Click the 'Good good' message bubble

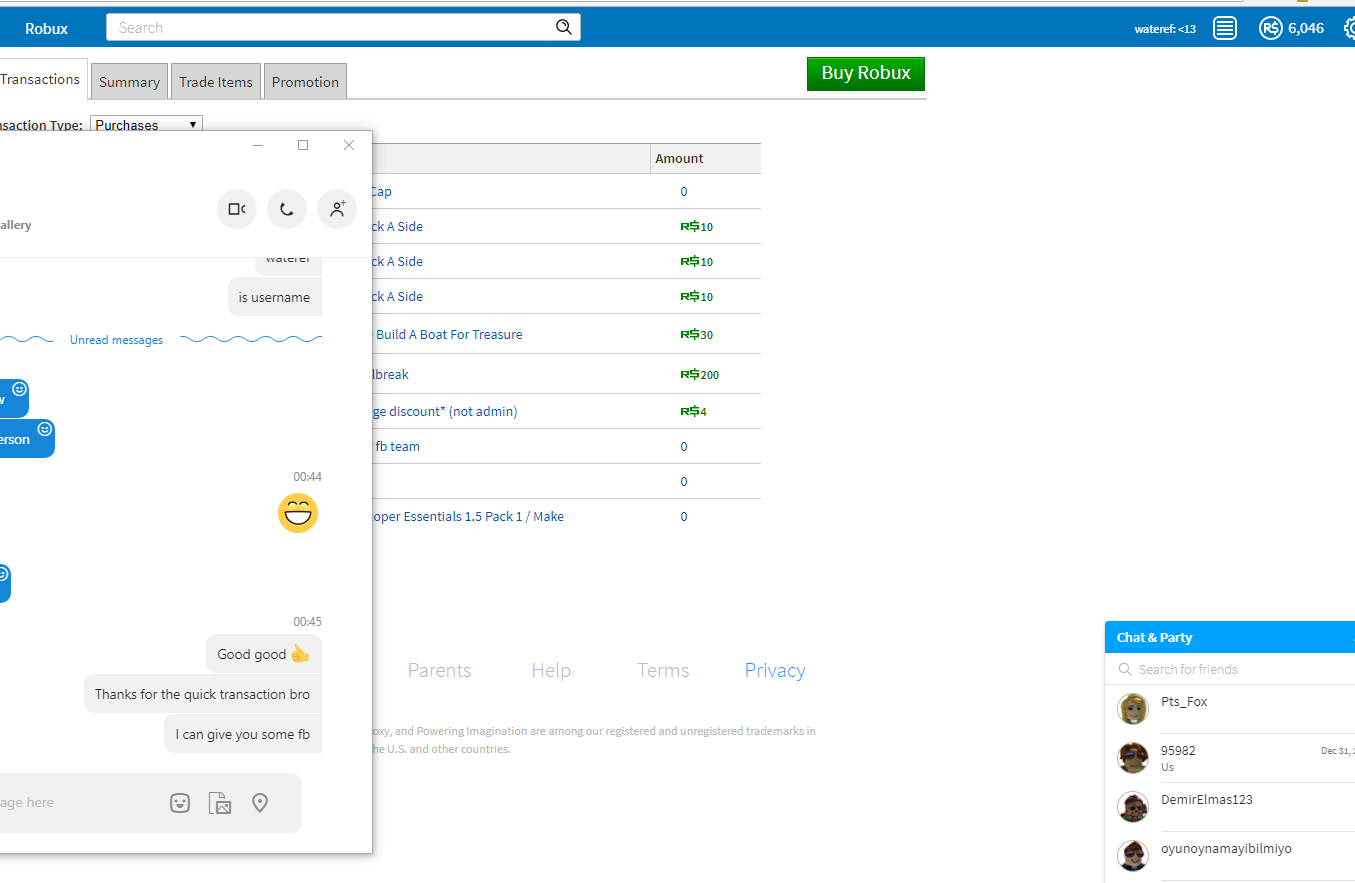(x=264, y=654)
